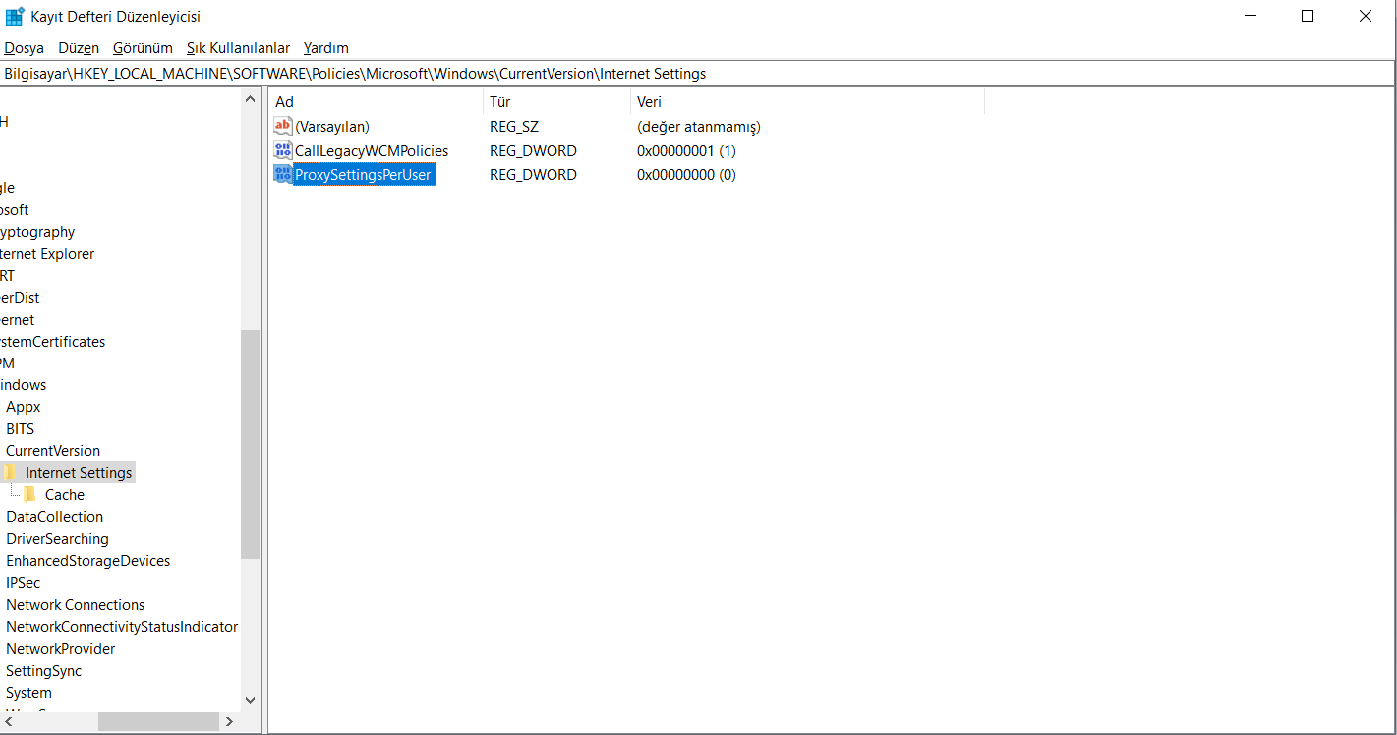Maximize the Kayıt Defteri Düzenleyicisi window
1397x735 pixels.
click(x=1307, y=16)
